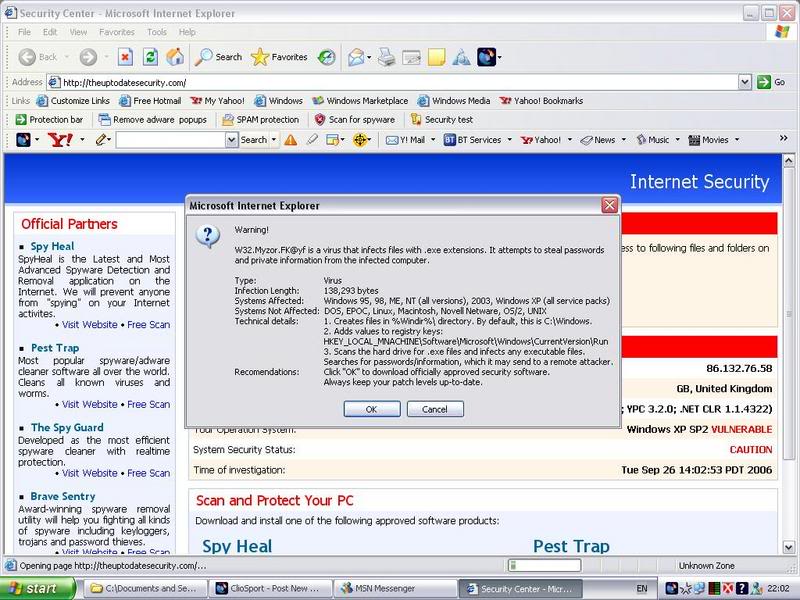This screenshot has width=800, height=600.
Task: Expand the Forward button history dropdown arrow
Action: tap(106, 57)
